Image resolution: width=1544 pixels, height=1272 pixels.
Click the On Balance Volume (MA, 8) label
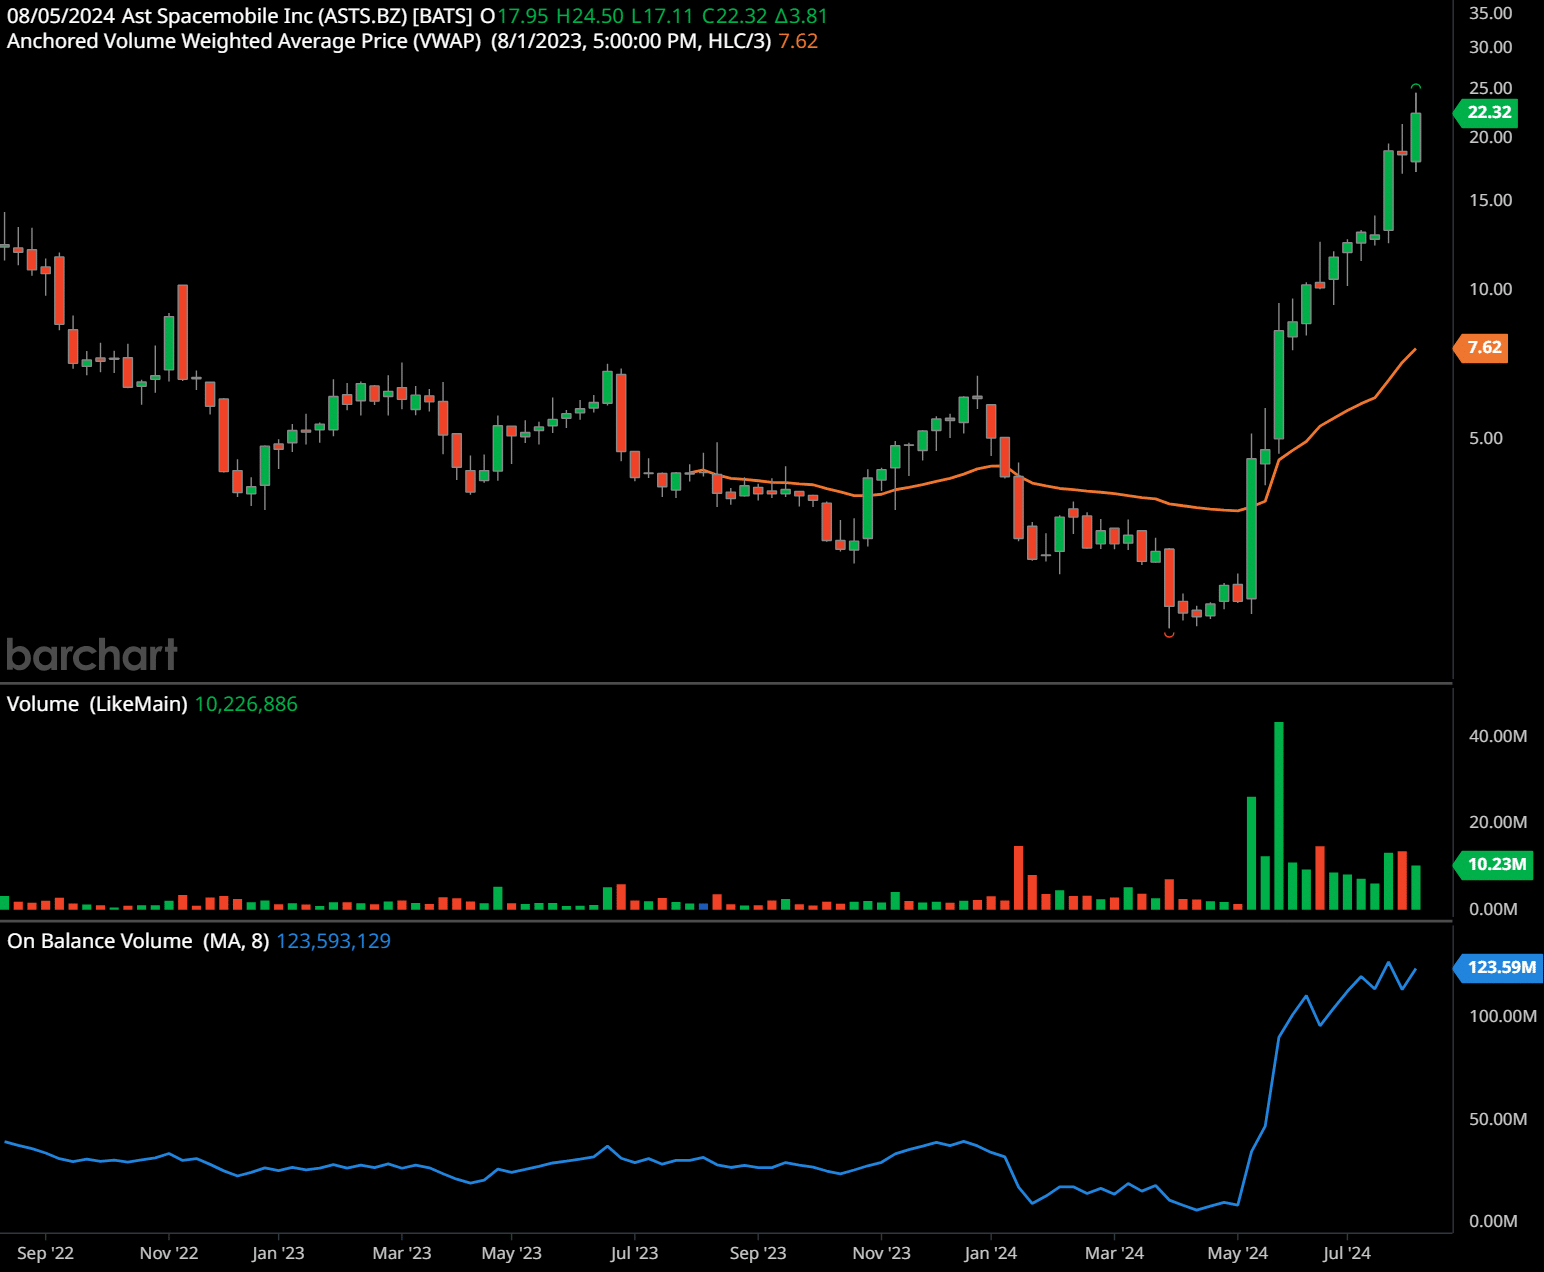138,941
